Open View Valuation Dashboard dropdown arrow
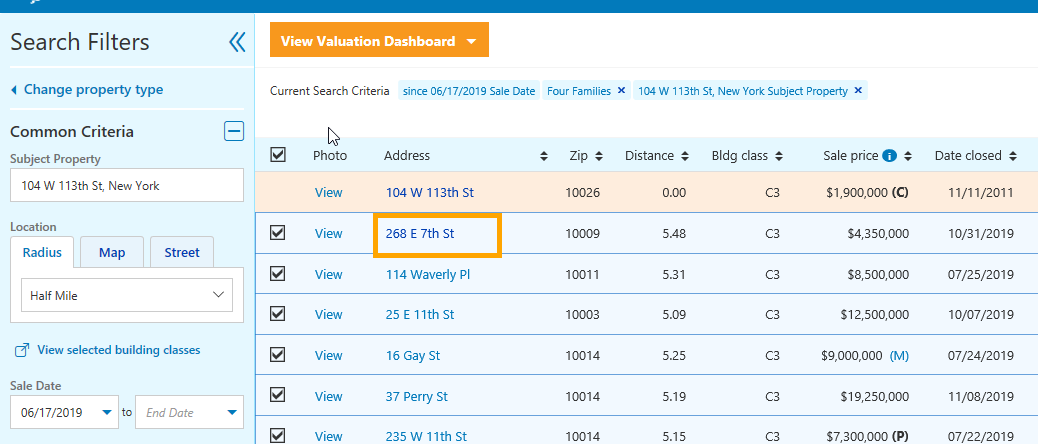The width and height of the screenshot is (1038, 444). [471, 41]
